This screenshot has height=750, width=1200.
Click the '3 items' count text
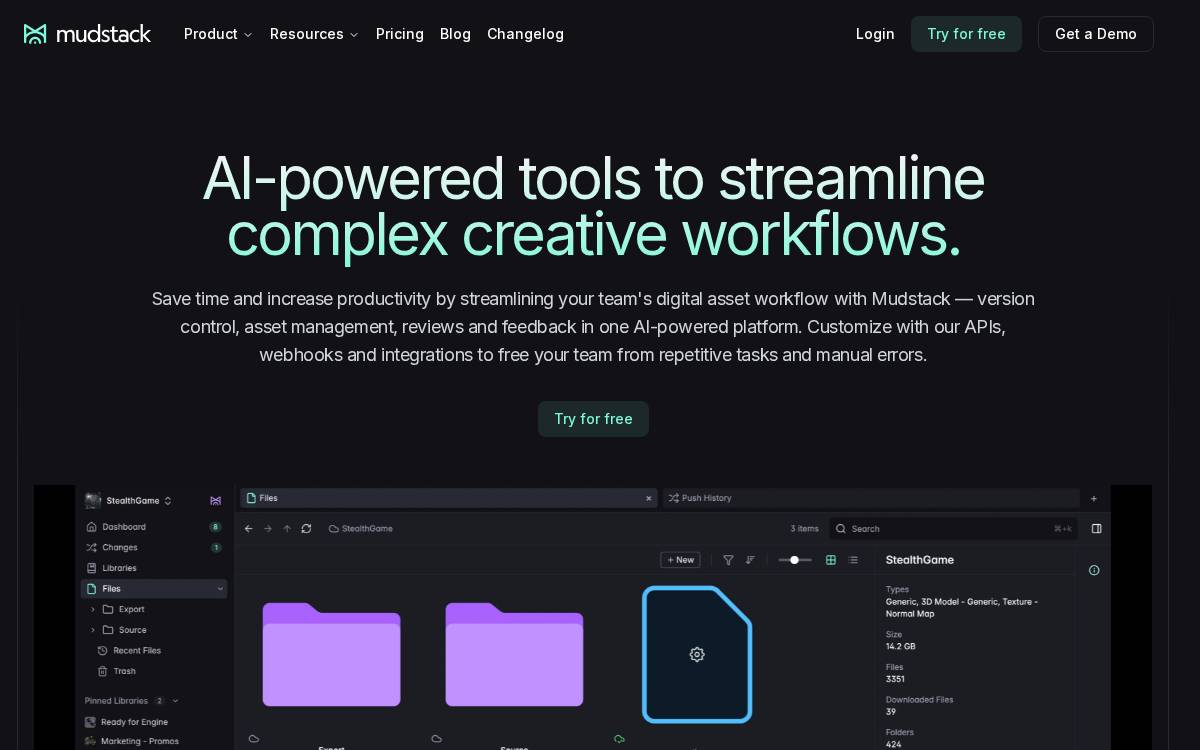(x=804, y=529)
